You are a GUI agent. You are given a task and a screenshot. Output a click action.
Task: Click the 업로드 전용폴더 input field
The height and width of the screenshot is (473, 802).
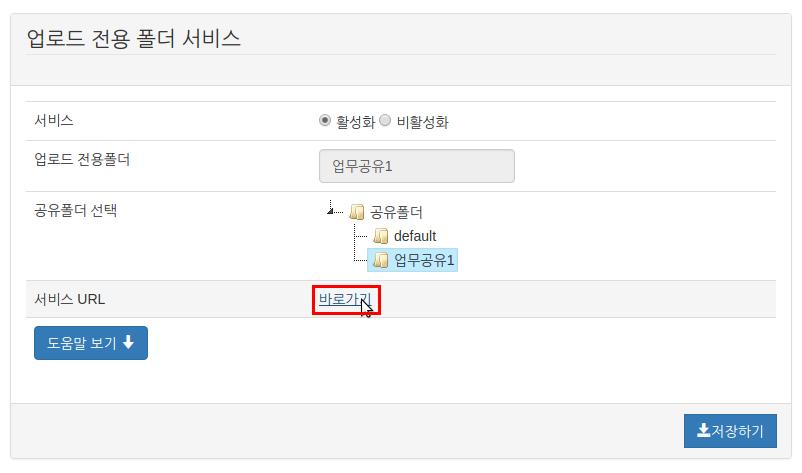pos(417,166)
